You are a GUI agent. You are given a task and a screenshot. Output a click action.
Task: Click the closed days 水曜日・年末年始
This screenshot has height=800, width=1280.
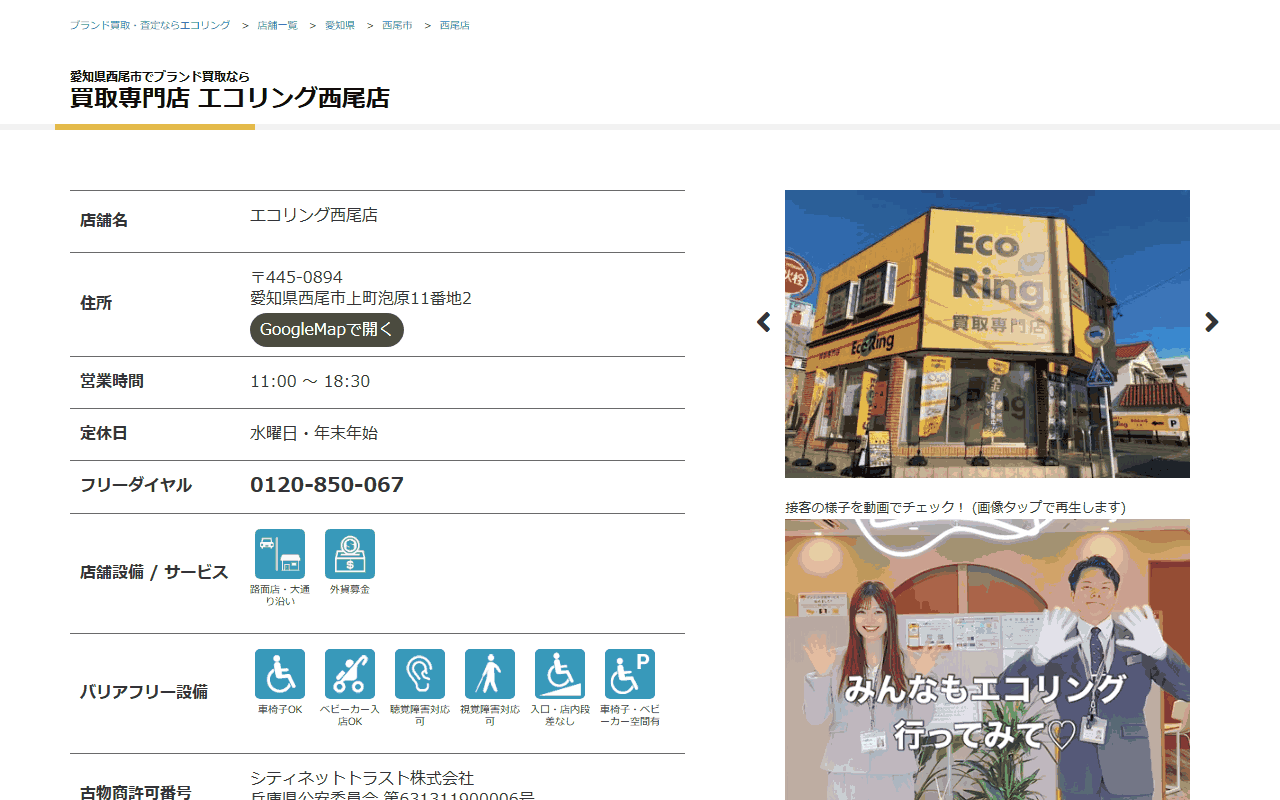pyautogui.click(x=314, y=433)
